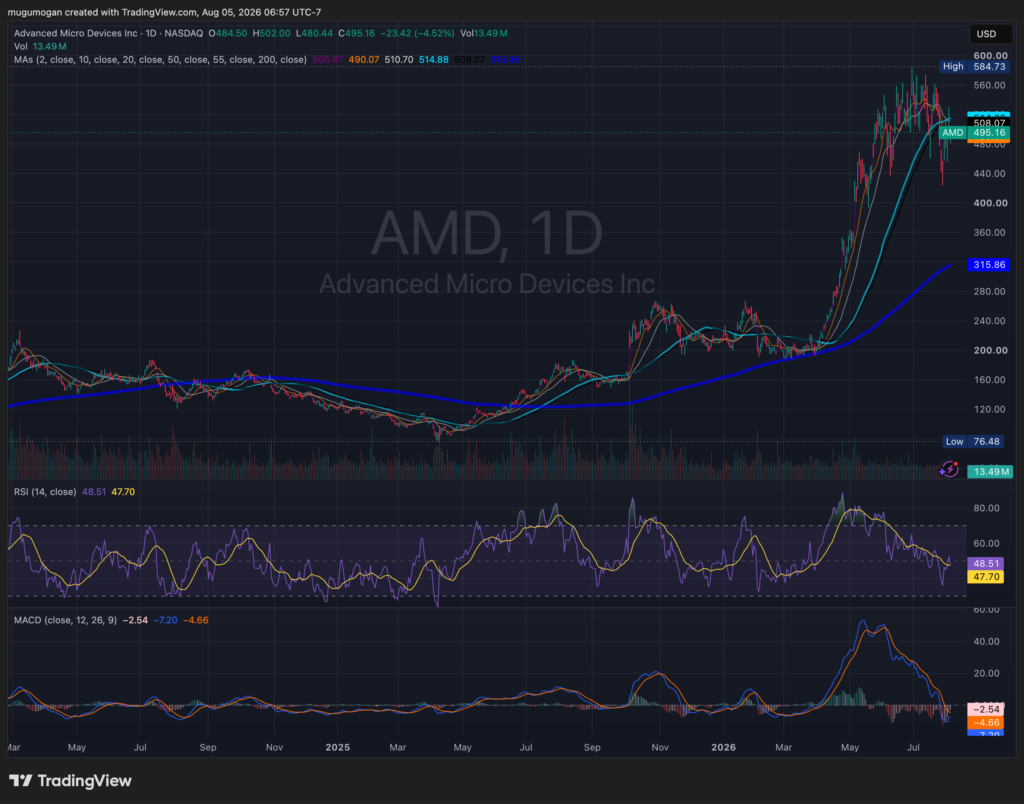Select the 'Advanced Micro Devices Inc · 1D · NASDAQ' legend title
The image size is (1024, 804).
pyautogui.click(x=108, y=33)
